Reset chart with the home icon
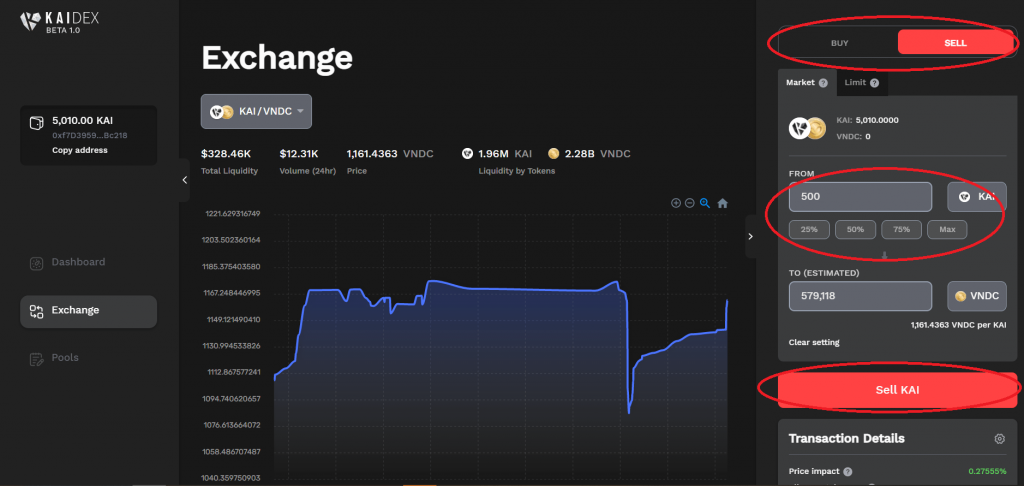The height and width of the screenshot is (486, 1024). point(722,203)
